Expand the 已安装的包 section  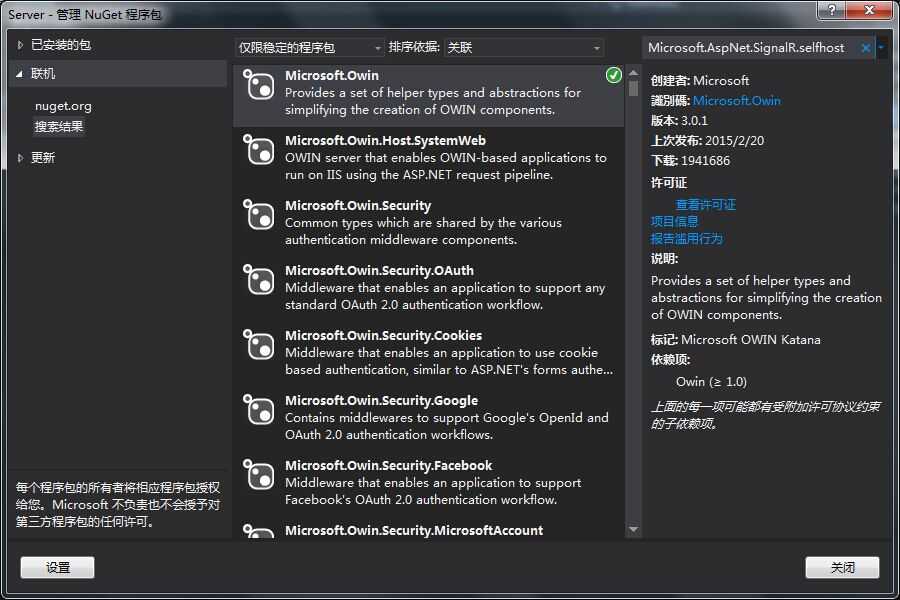click(x=20, y=45)
